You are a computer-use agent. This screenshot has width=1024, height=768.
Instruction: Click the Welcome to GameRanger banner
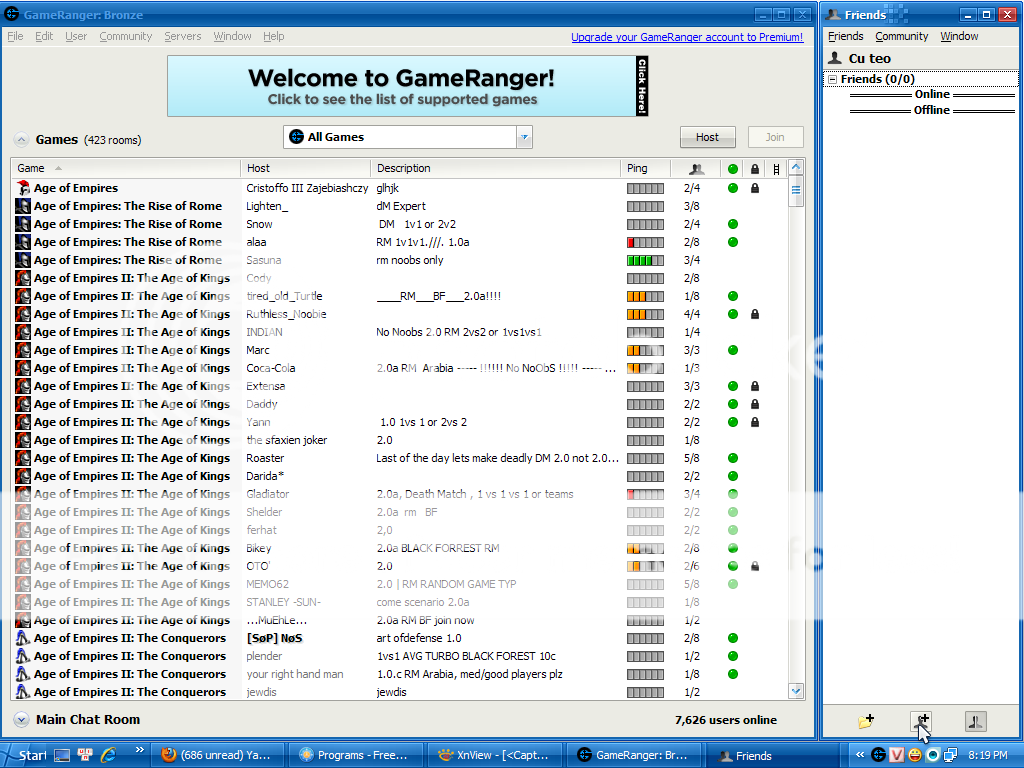(x=408, y=86)
